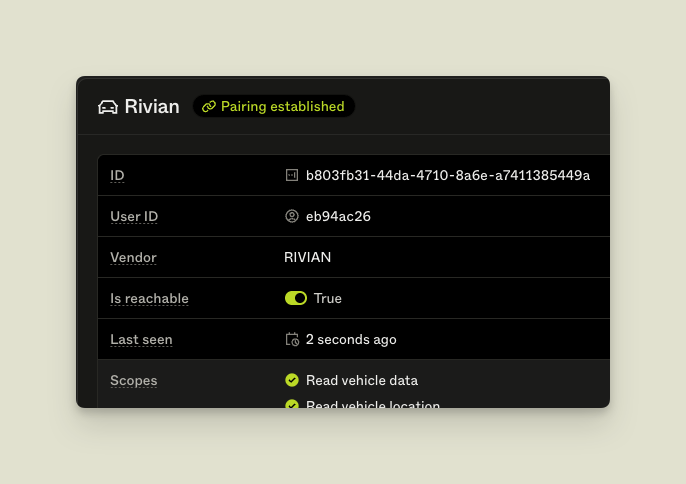Click the ID icon before the UUID
This screenshot has height=484, width=686.
click(292, 175)
